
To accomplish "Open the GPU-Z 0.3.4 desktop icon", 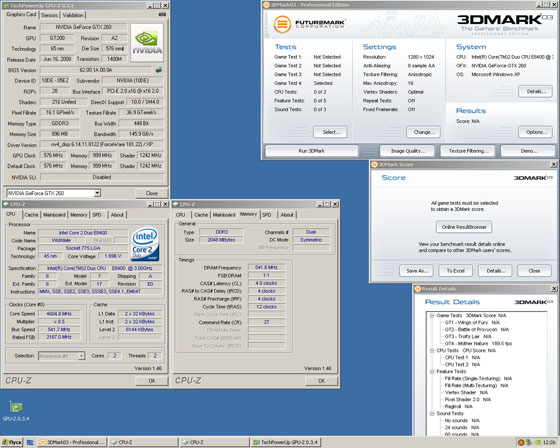I will [x=16, y=410].
